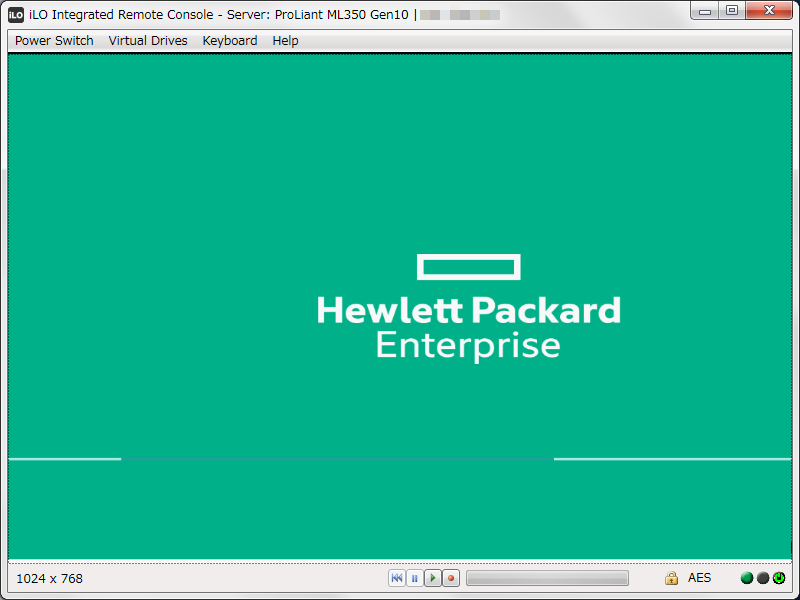800x600 pixels.
Task: Click the green power status icon
Action: pyautogui.click(x=779, y=578)
